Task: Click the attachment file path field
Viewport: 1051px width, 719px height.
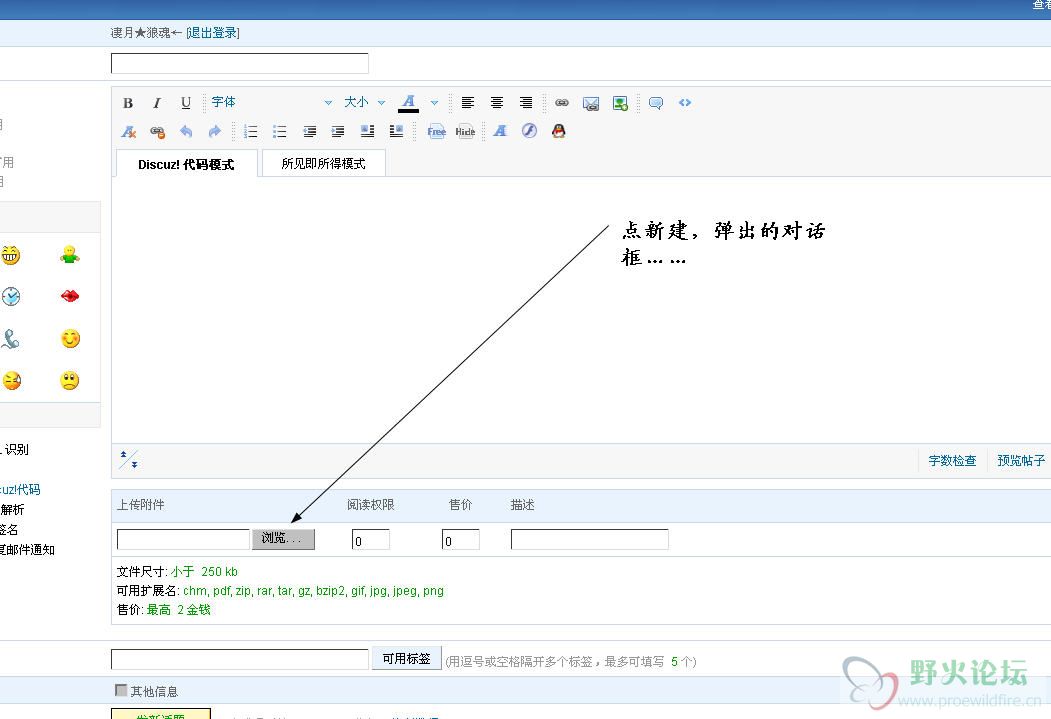Action: 183,539
